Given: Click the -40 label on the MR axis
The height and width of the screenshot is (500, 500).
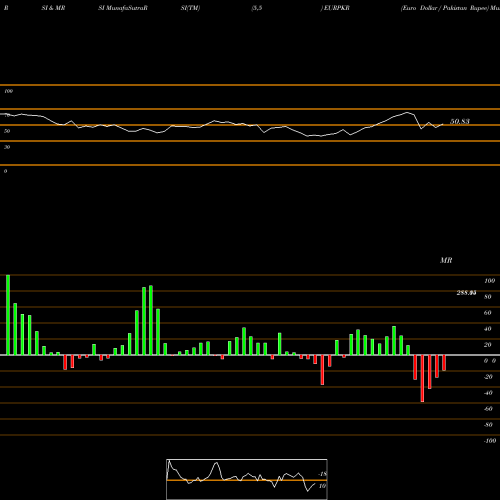Looking at the screenshot, I should [488, 393].
